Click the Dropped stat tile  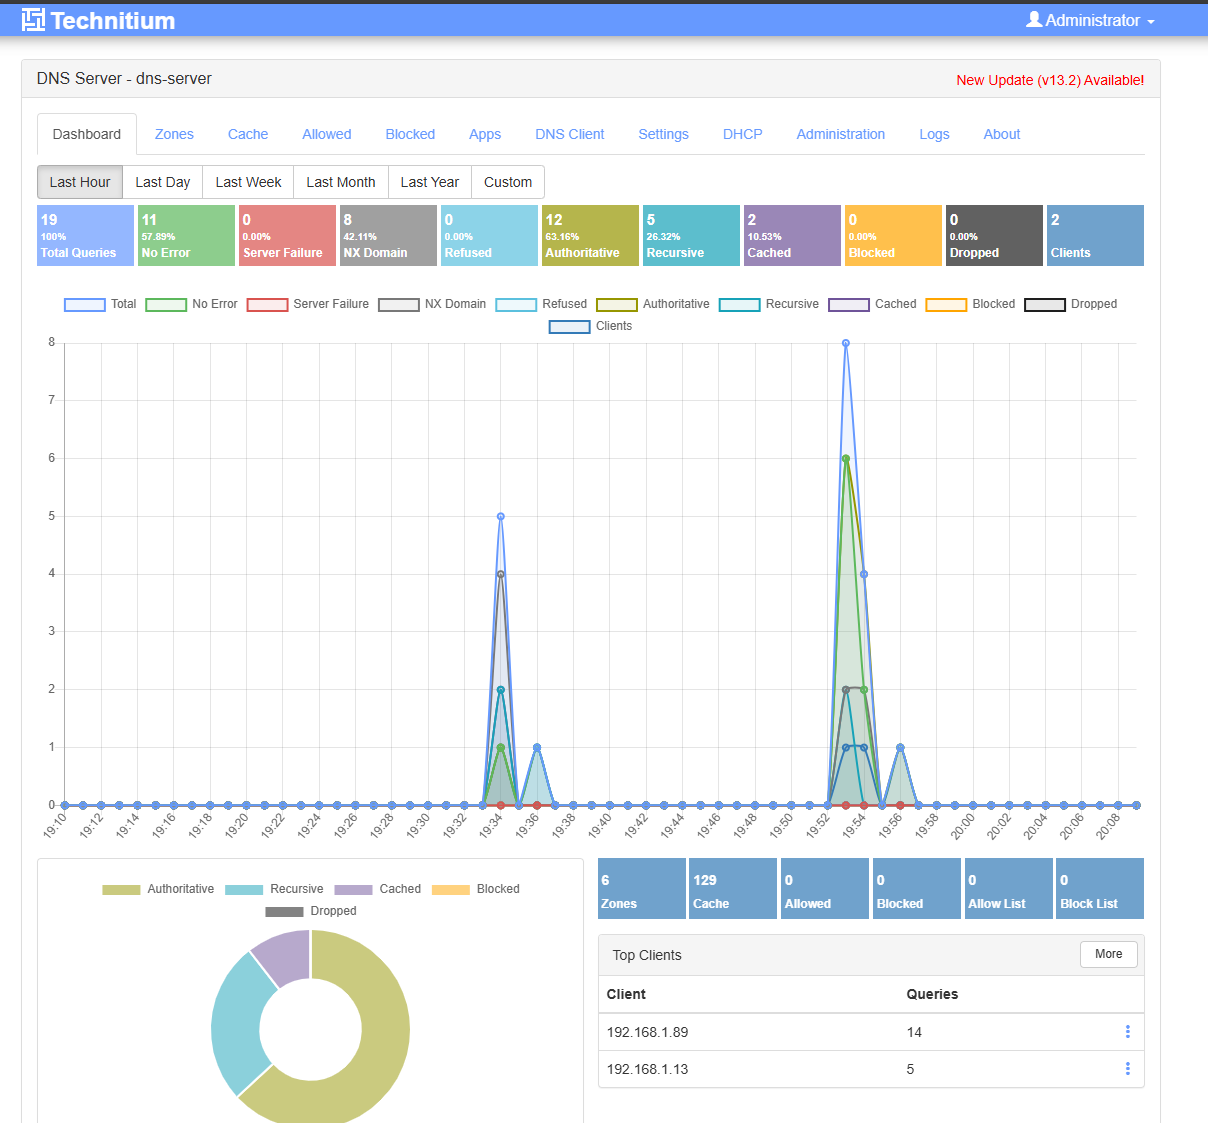pos(994,236)
